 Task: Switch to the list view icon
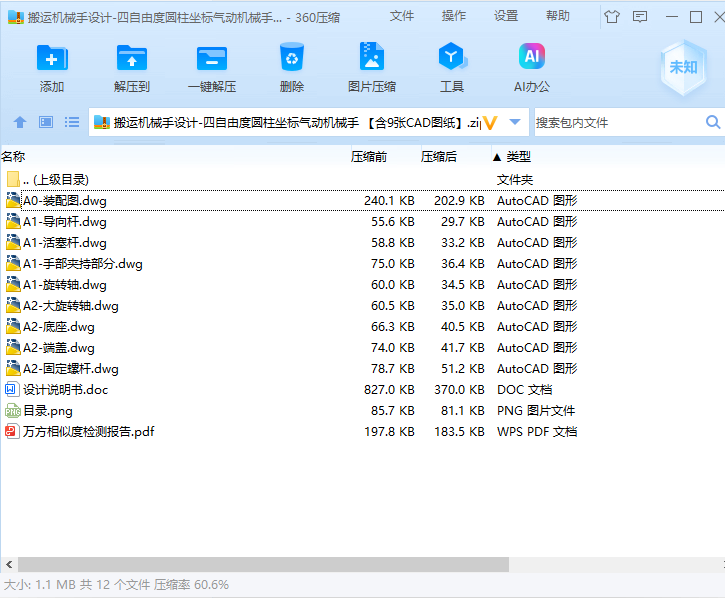pos(72,122)
